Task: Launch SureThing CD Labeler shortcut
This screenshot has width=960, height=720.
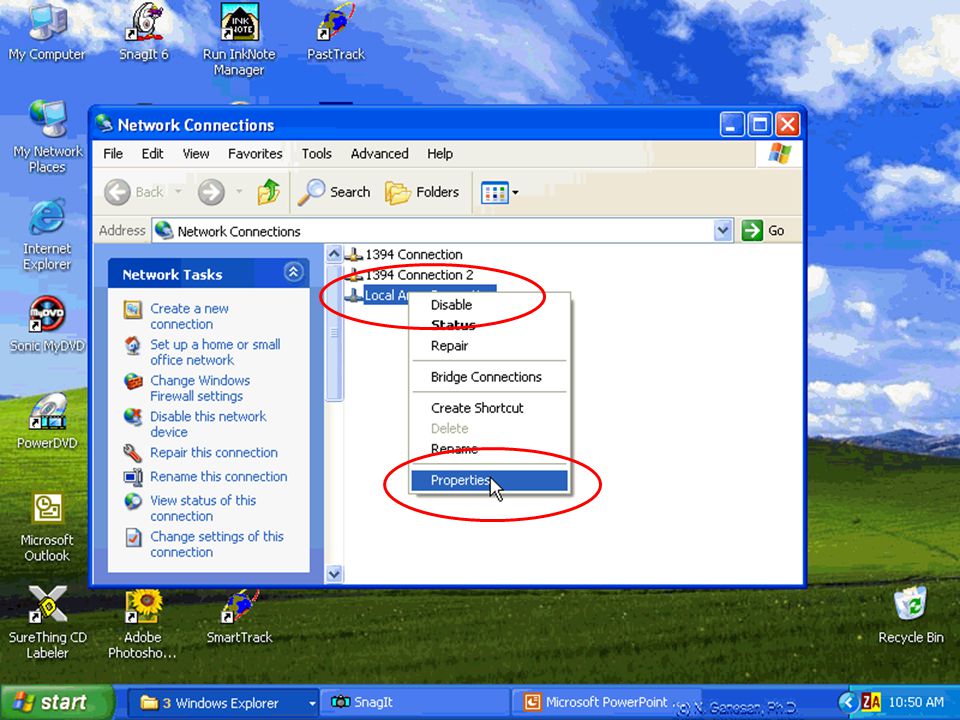Action: pyautogui.click(x=48, y=623)
